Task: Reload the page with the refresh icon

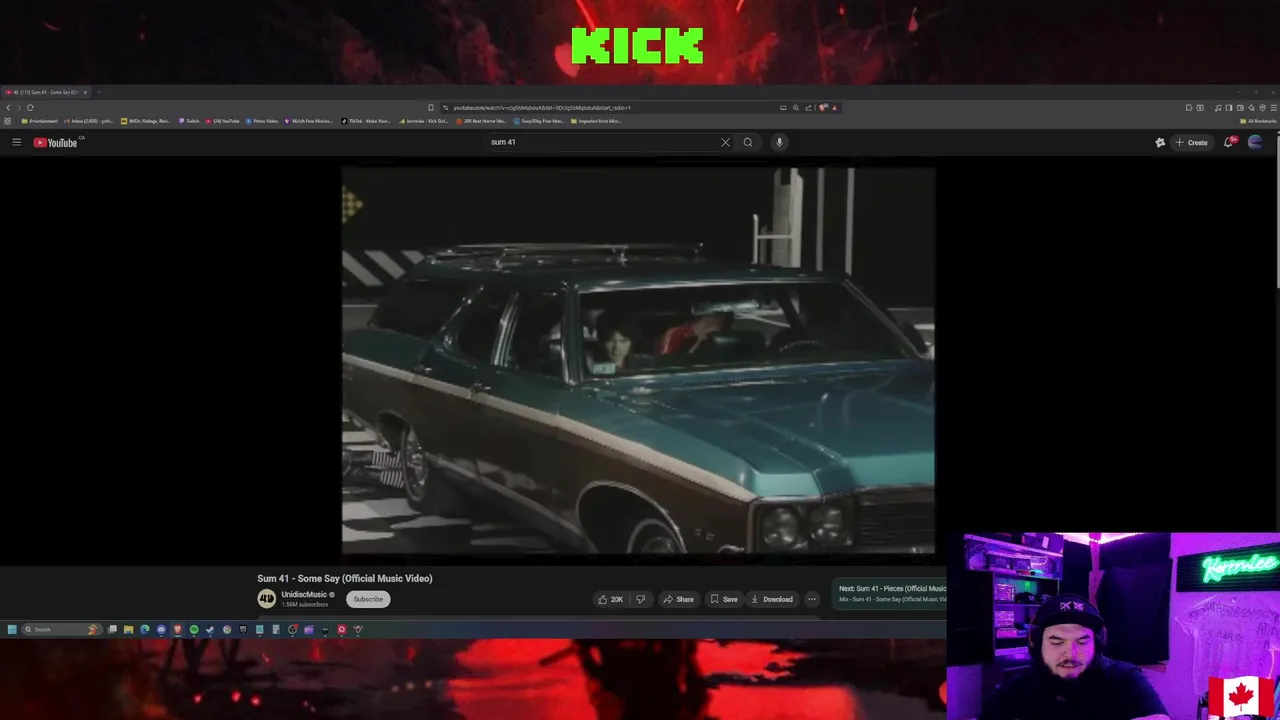Action: [30, 107]
